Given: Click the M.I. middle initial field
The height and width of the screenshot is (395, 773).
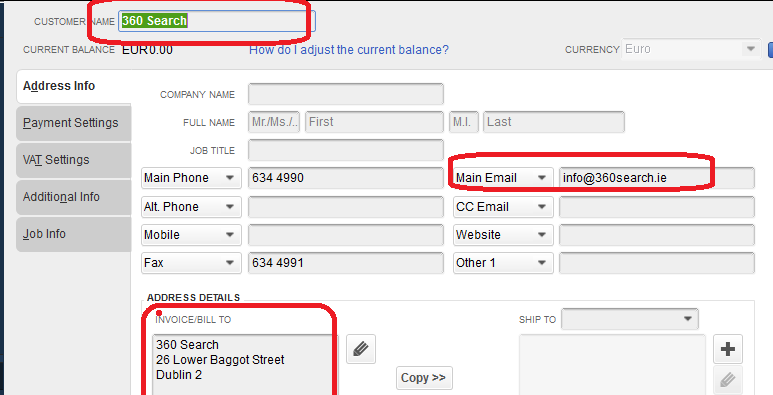Looking at the screenshot, I should [x=463, y=122].
